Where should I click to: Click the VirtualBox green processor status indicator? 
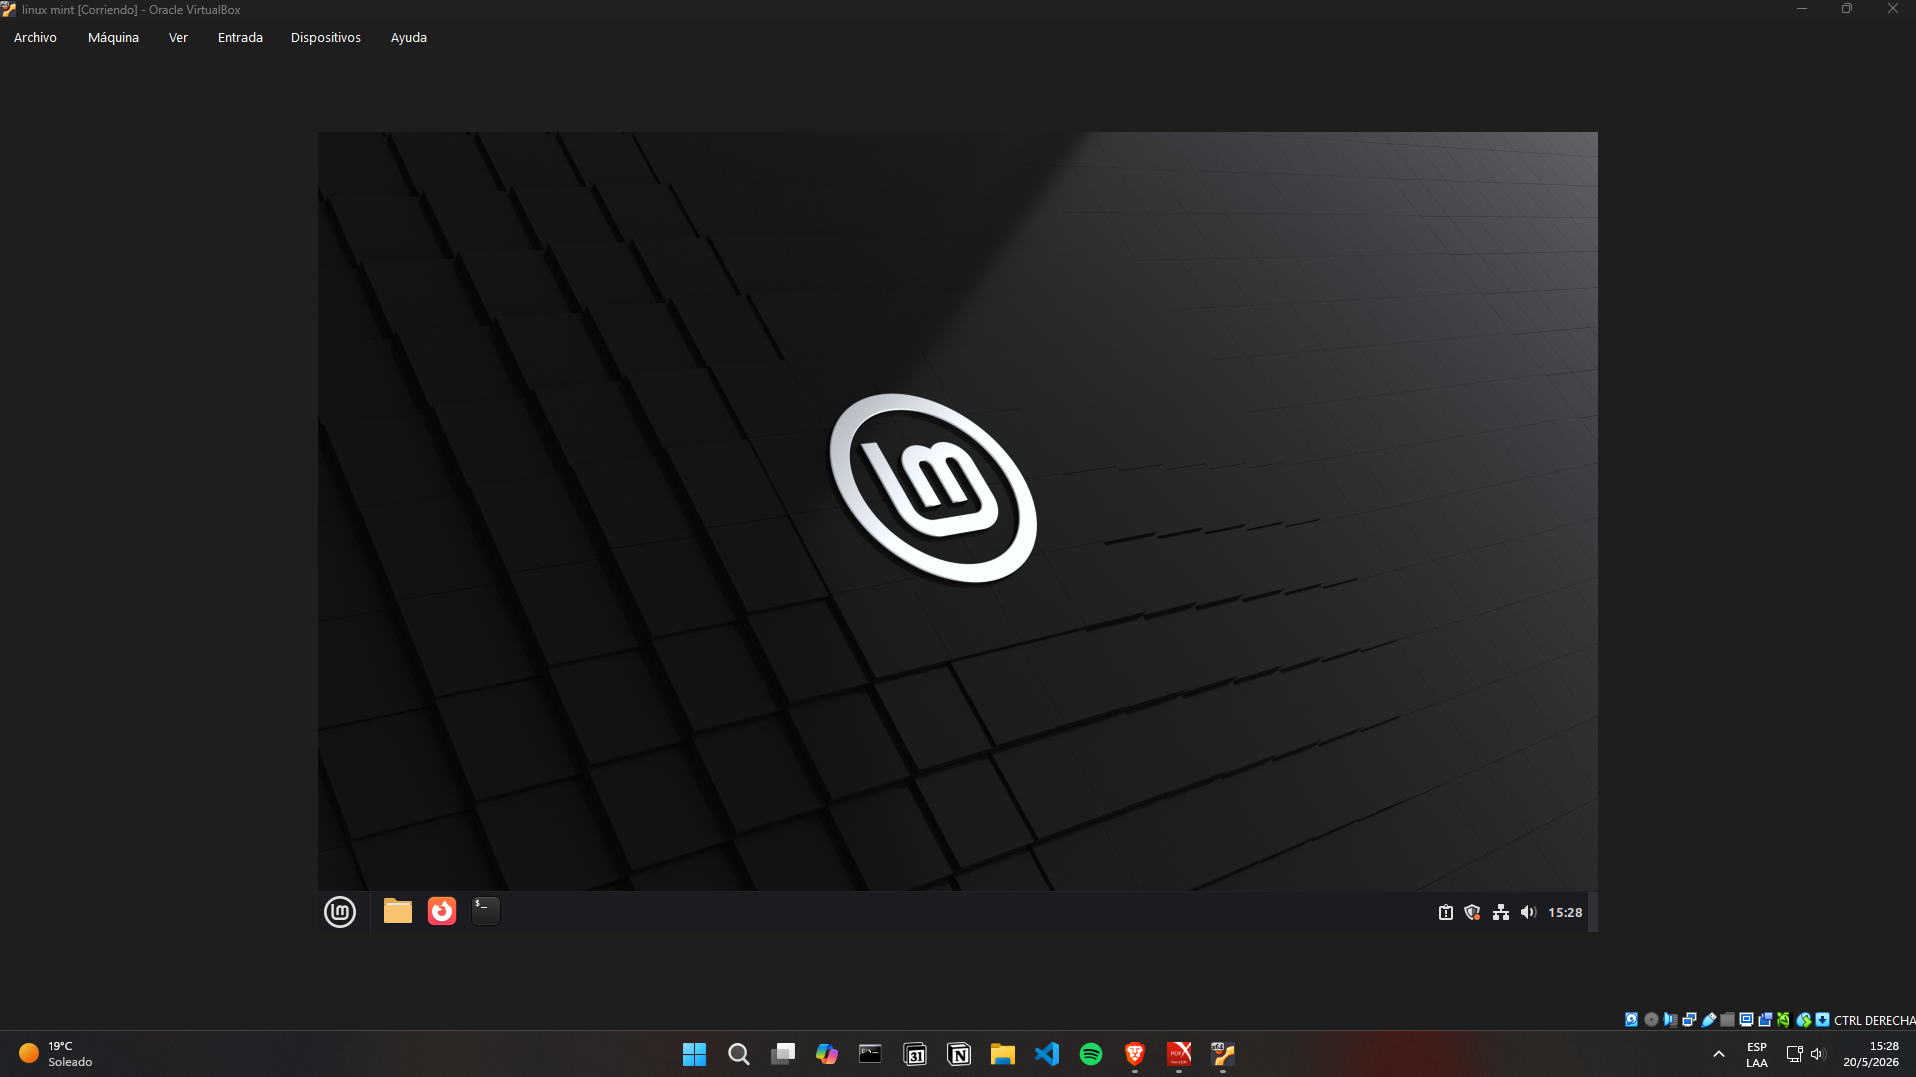[1784, 1020]
